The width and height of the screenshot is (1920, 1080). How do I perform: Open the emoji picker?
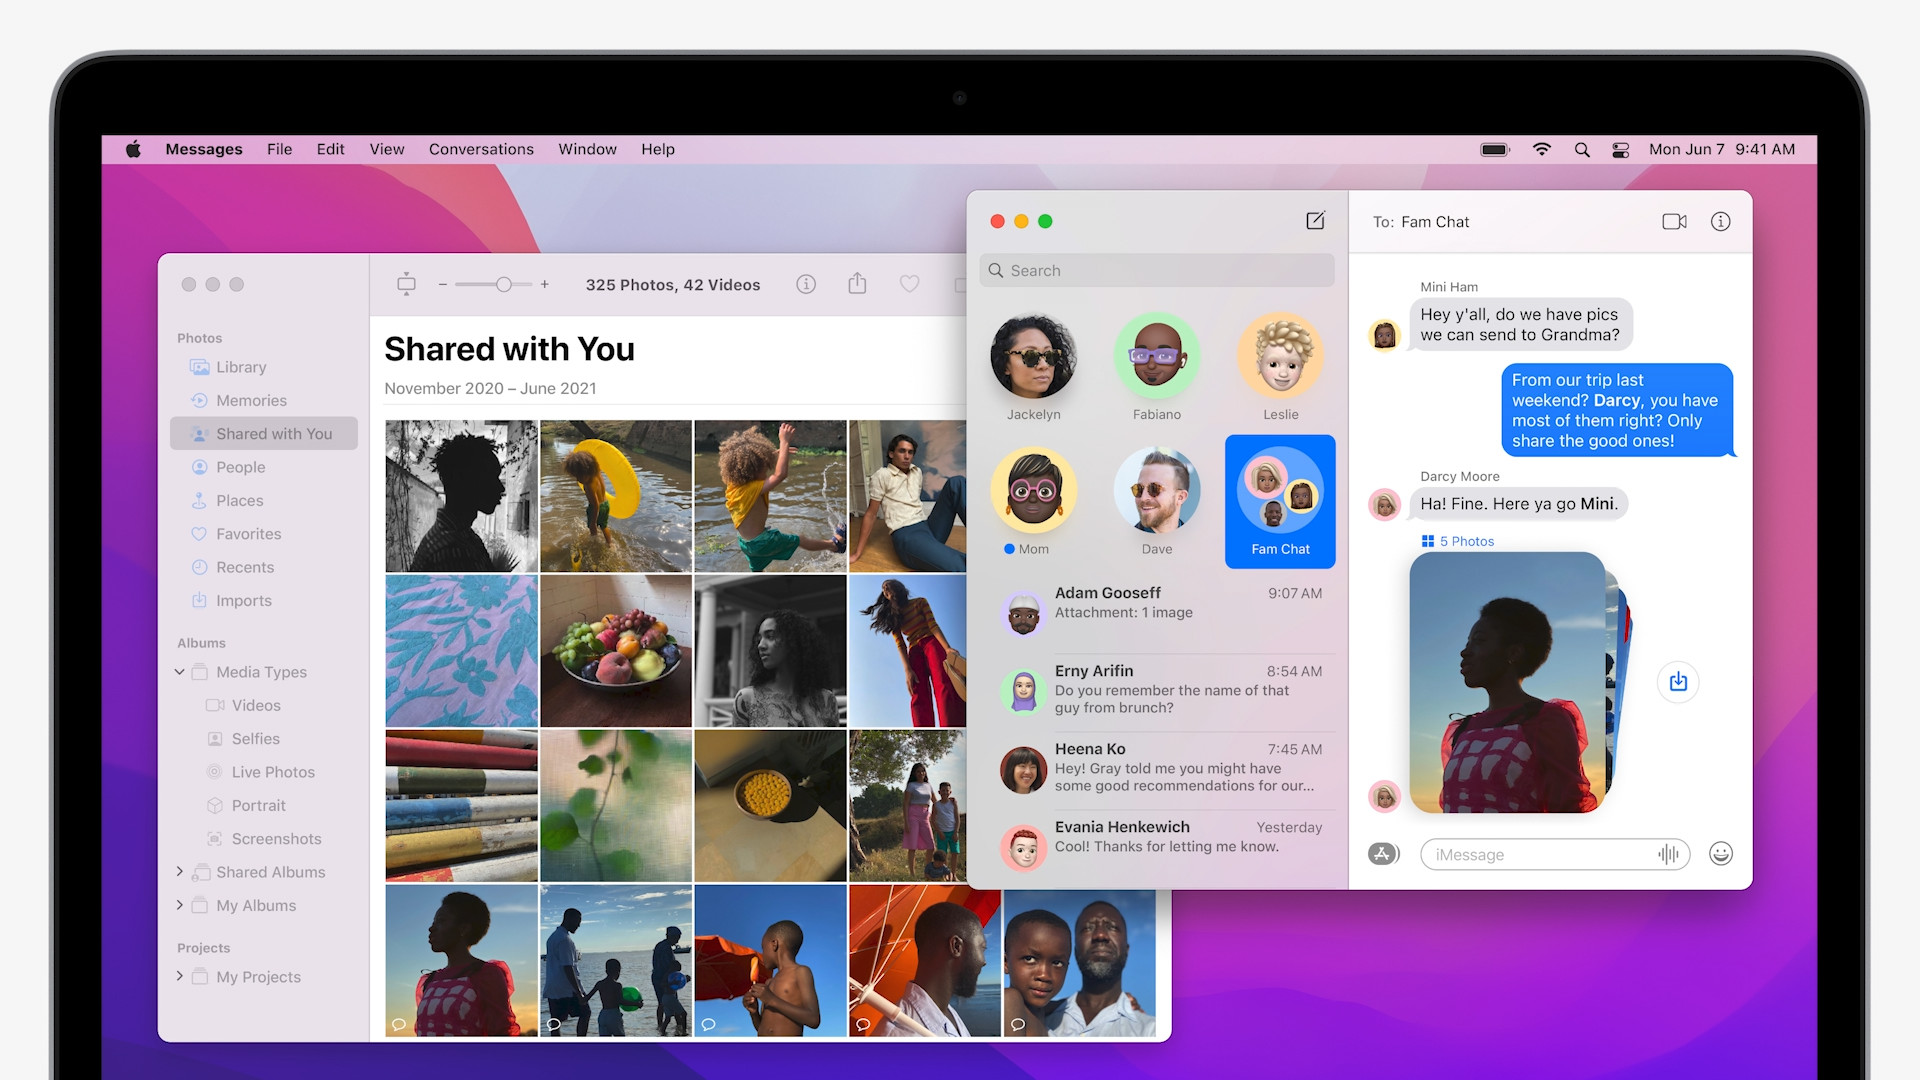pos(1720,854)
